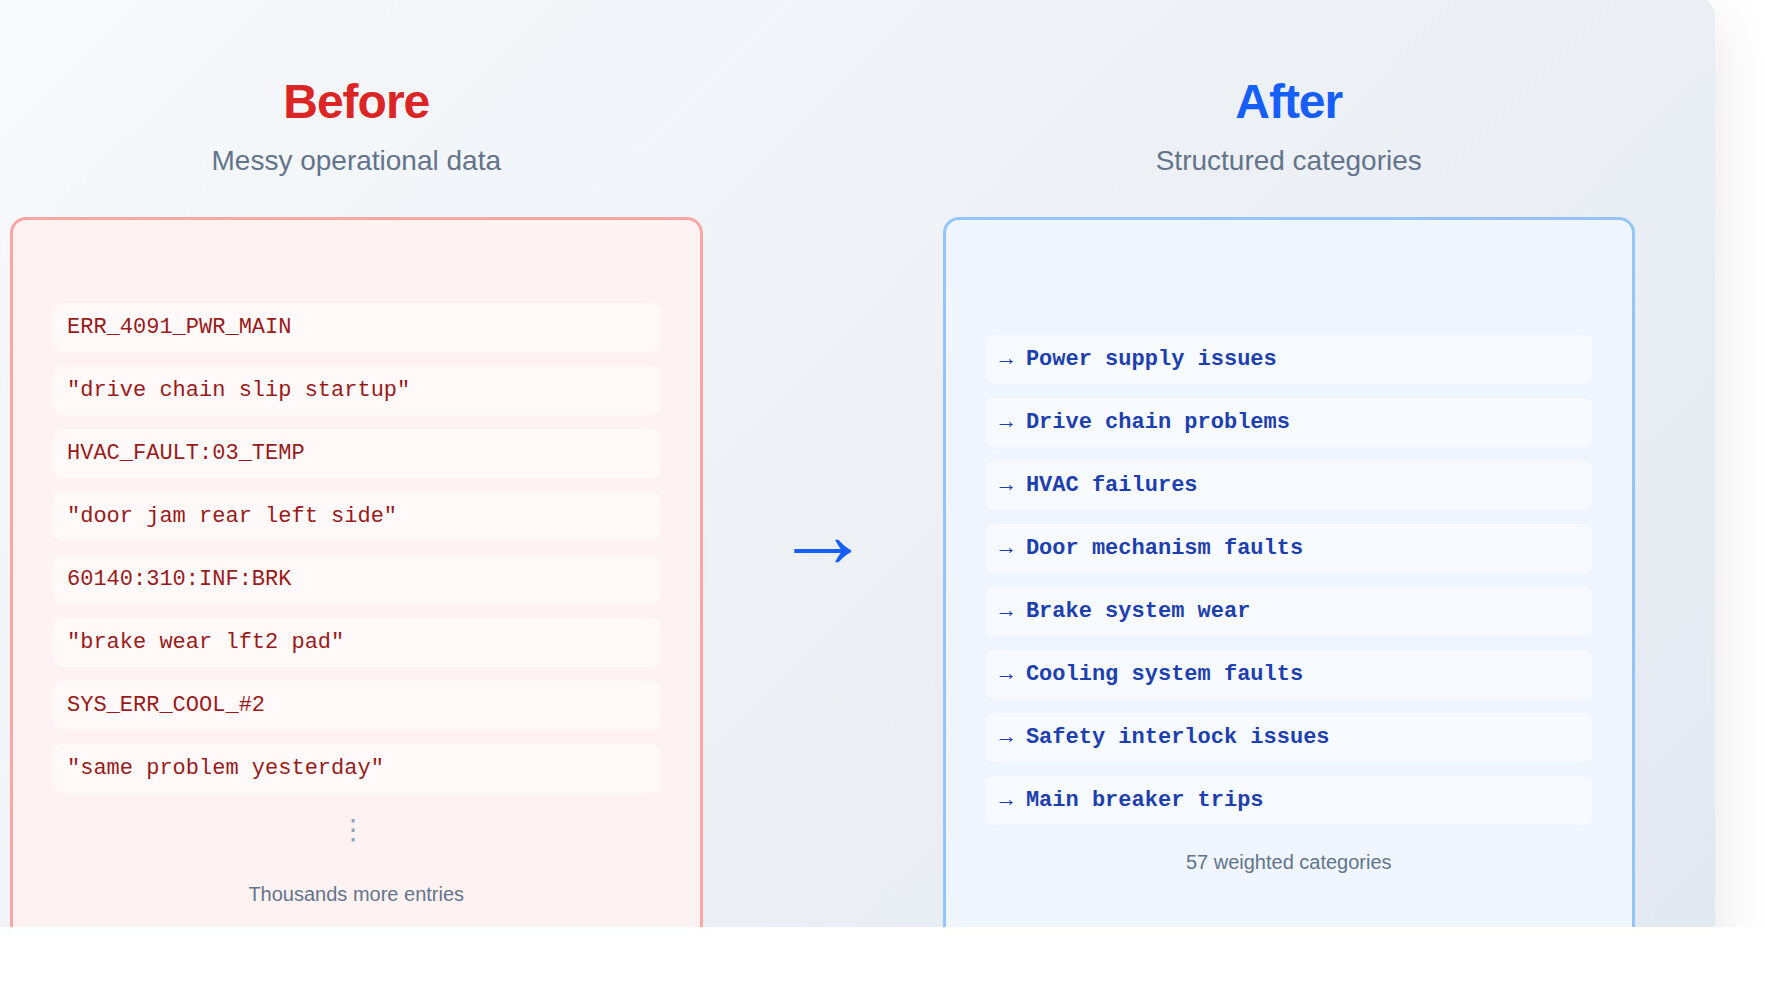1765x993 pixels.
Task: Click the arrow beside Brake system wear
Action: click(1006, 612)
